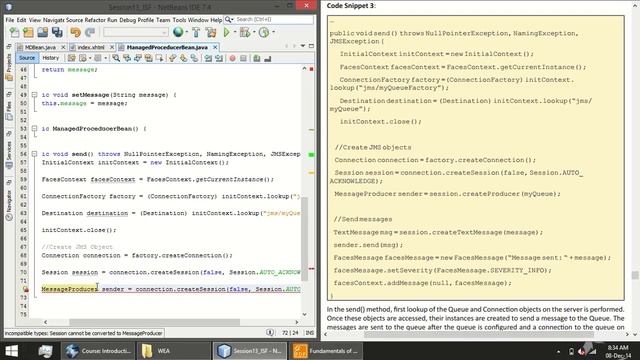Switch to the index.xhtml tab

[x=91, y=47]
